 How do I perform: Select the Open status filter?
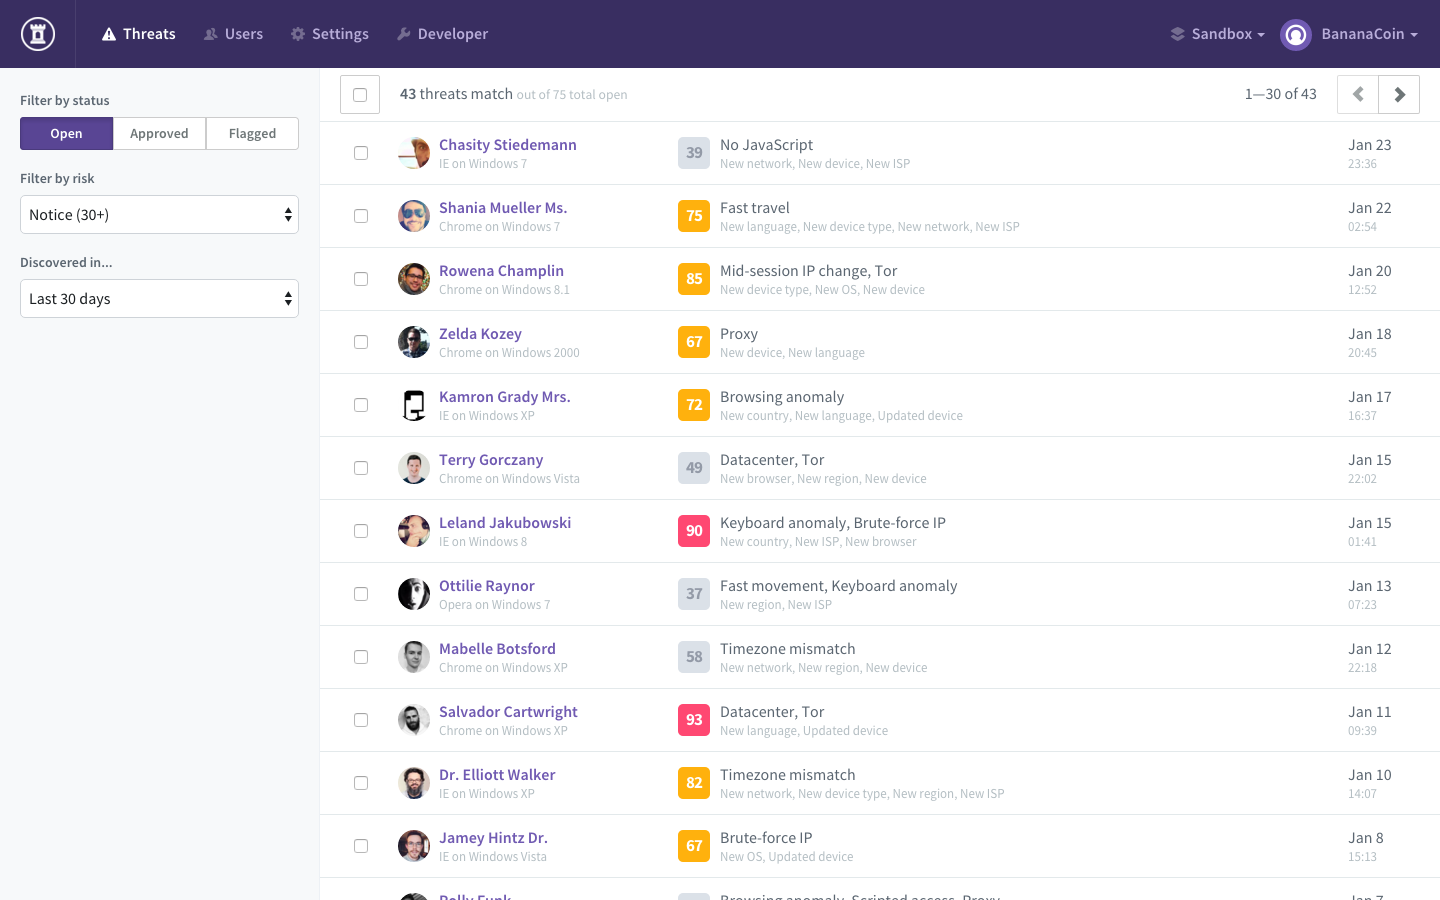[x=67, y=134]
